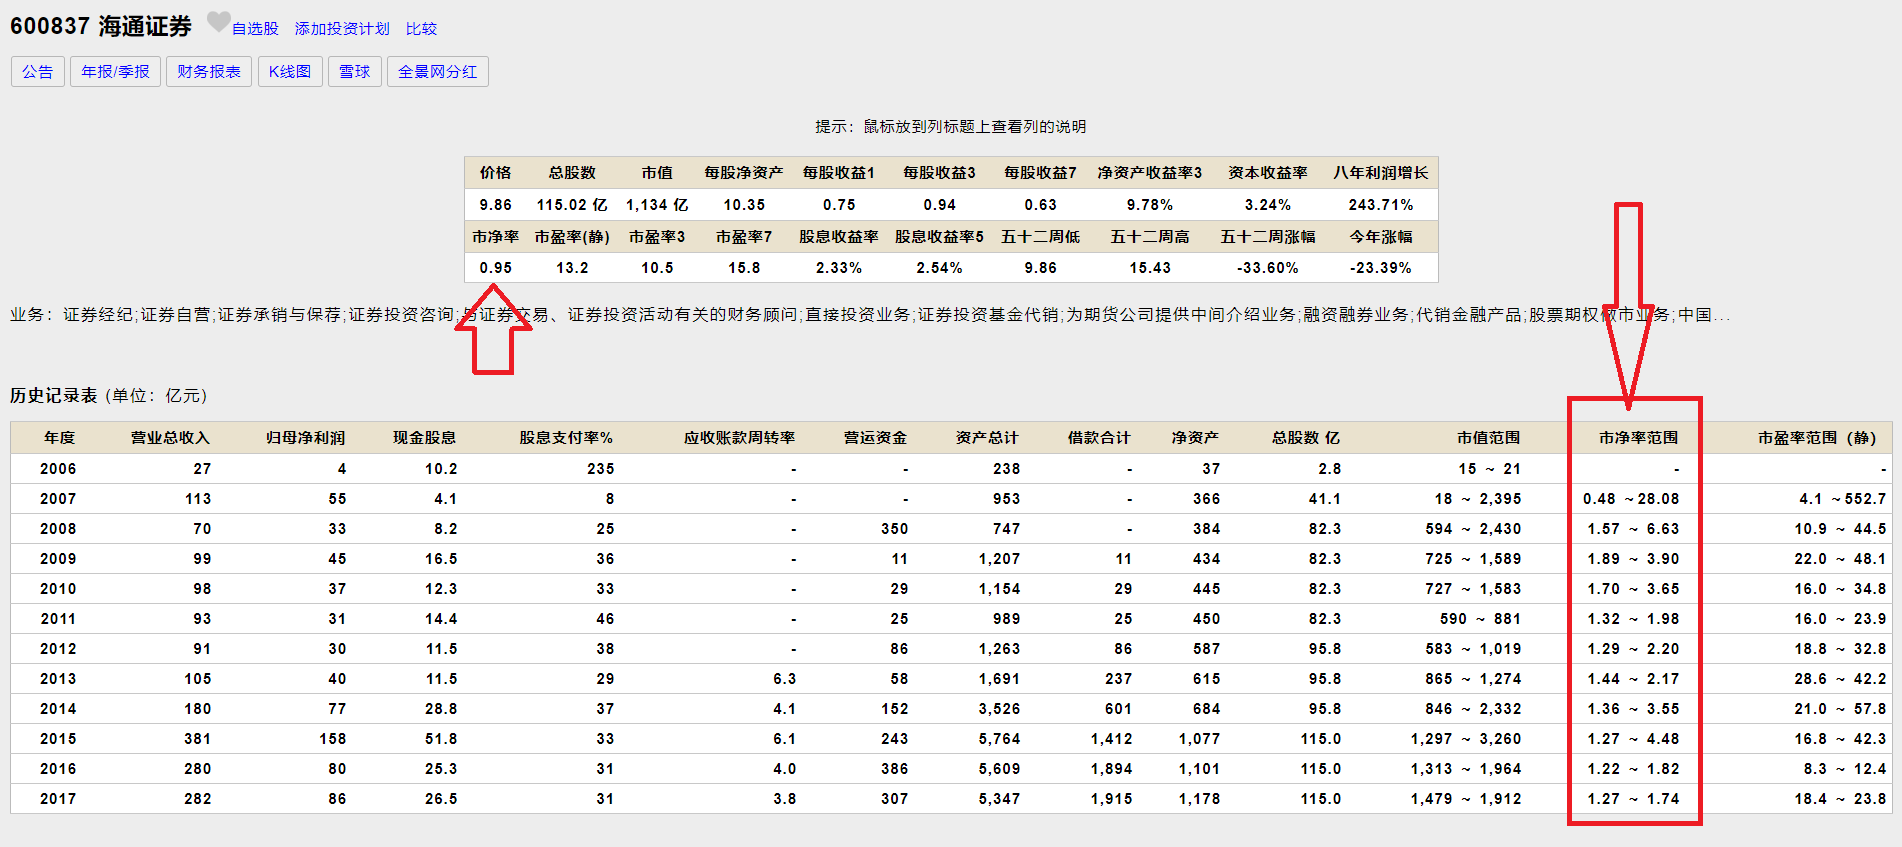Click the 市盈率(静) summary header
The height and width of the screenshot is (847, 1902).
click(572, 237)
